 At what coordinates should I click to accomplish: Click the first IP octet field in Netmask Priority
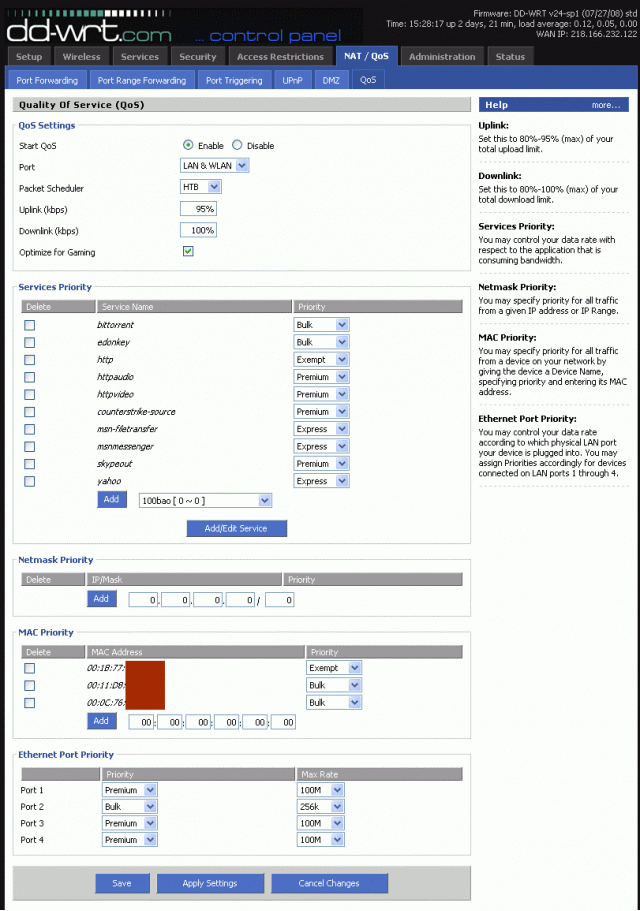tap(143, 600)
